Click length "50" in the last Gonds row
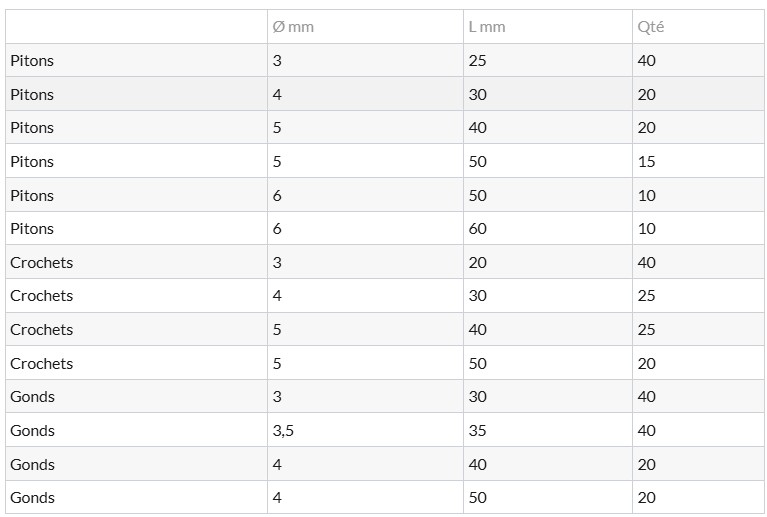 pos(477,498)
